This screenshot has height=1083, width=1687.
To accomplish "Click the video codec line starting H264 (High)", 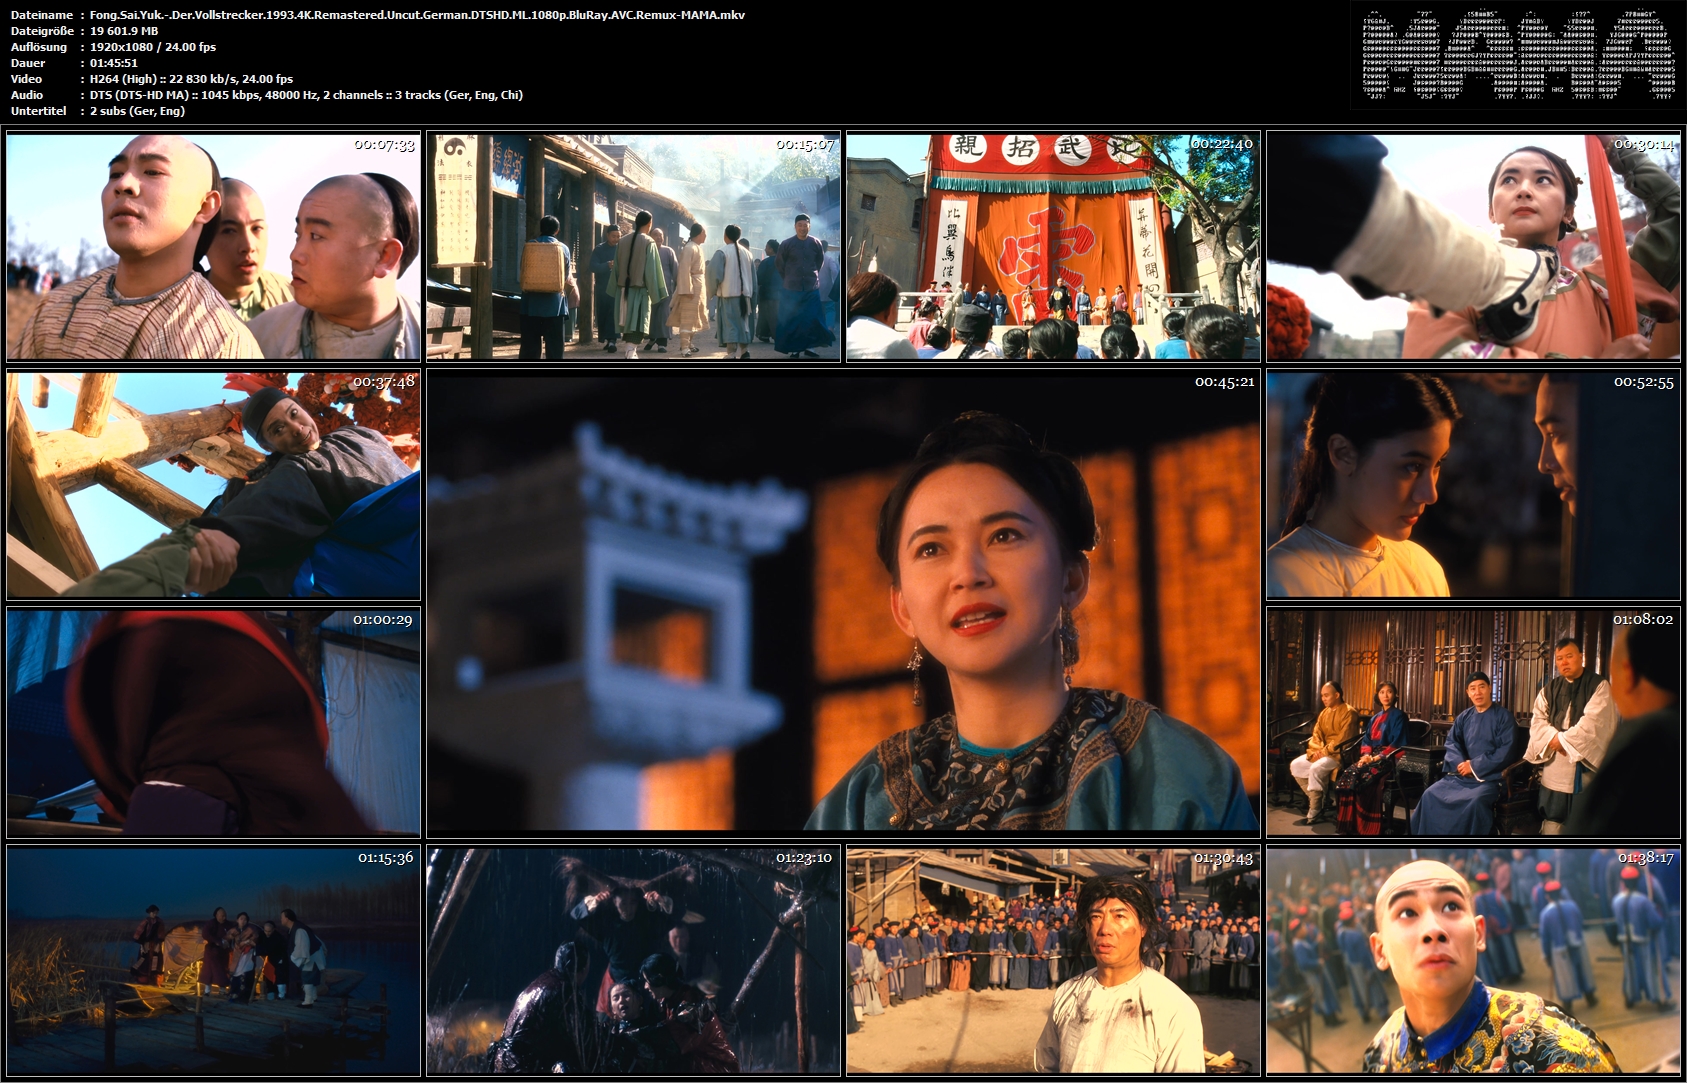I will coord(191,79).
